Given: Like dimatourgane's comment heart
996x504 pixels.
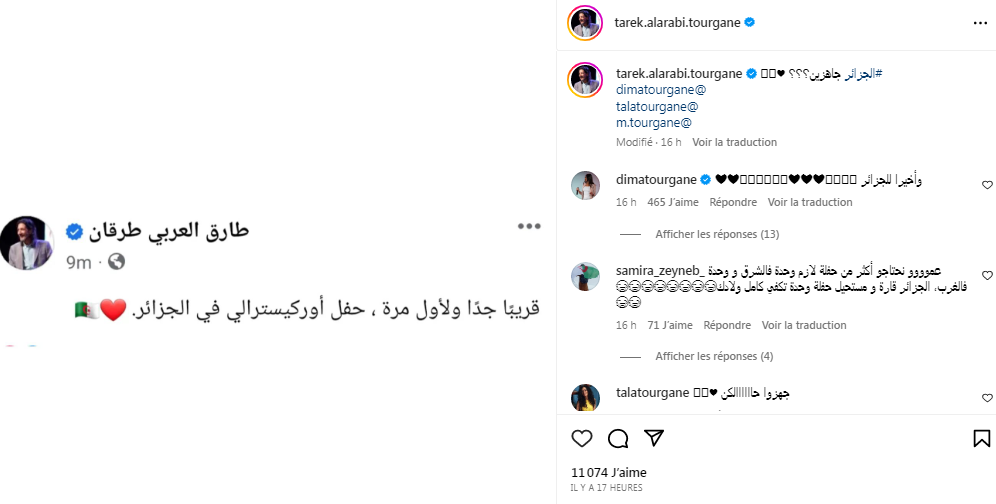Looking at the screenshot, I should [987, 185].
